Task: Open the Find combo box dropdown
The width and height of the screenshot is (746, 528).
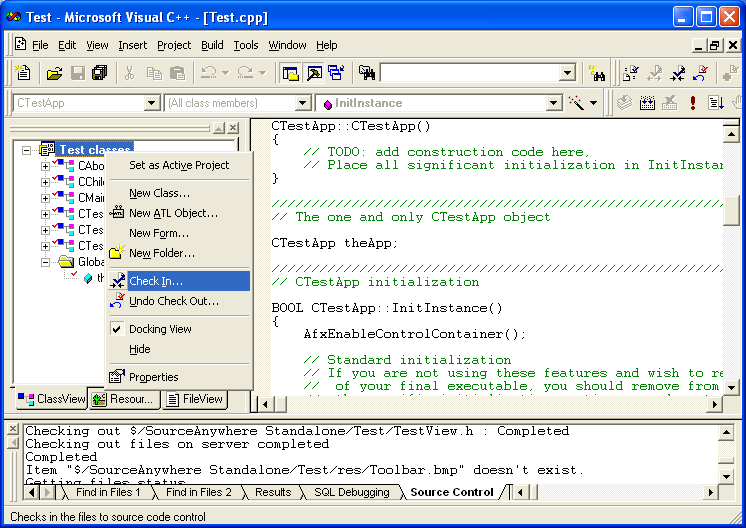Action: click(x=567, y=73)
